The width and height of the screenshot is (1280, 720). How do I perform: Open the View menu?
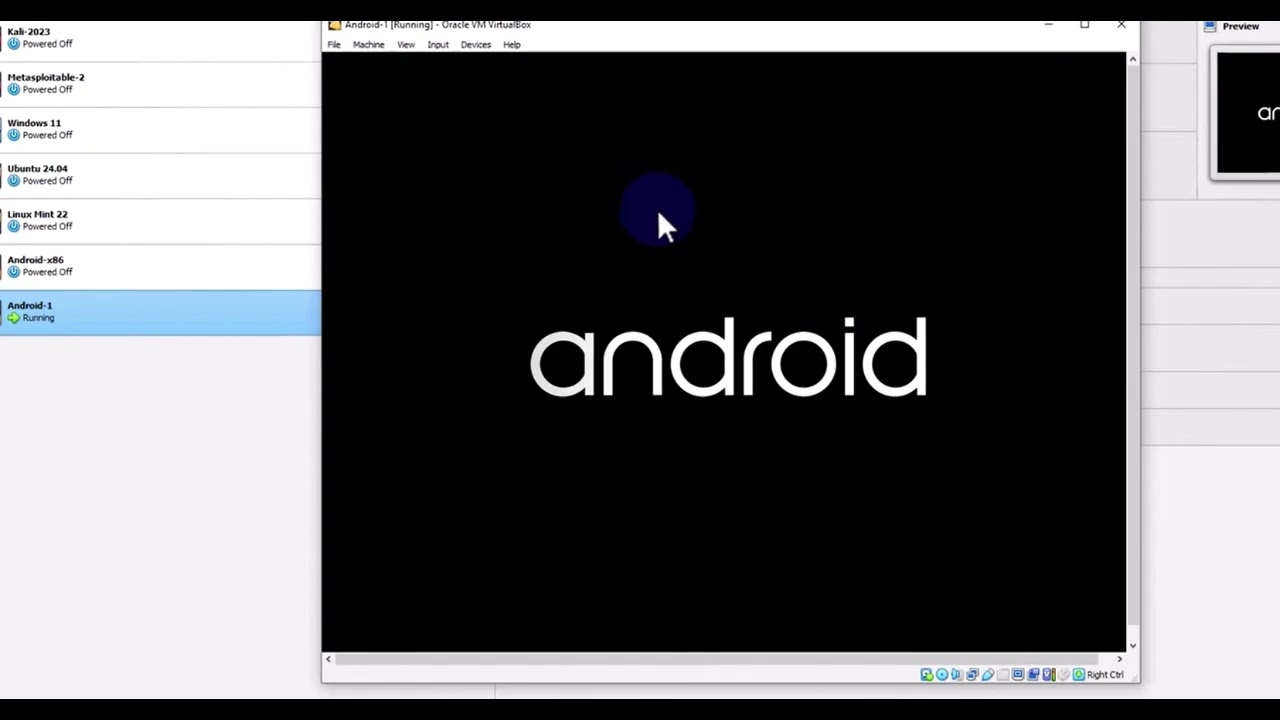tap(406, 45)
